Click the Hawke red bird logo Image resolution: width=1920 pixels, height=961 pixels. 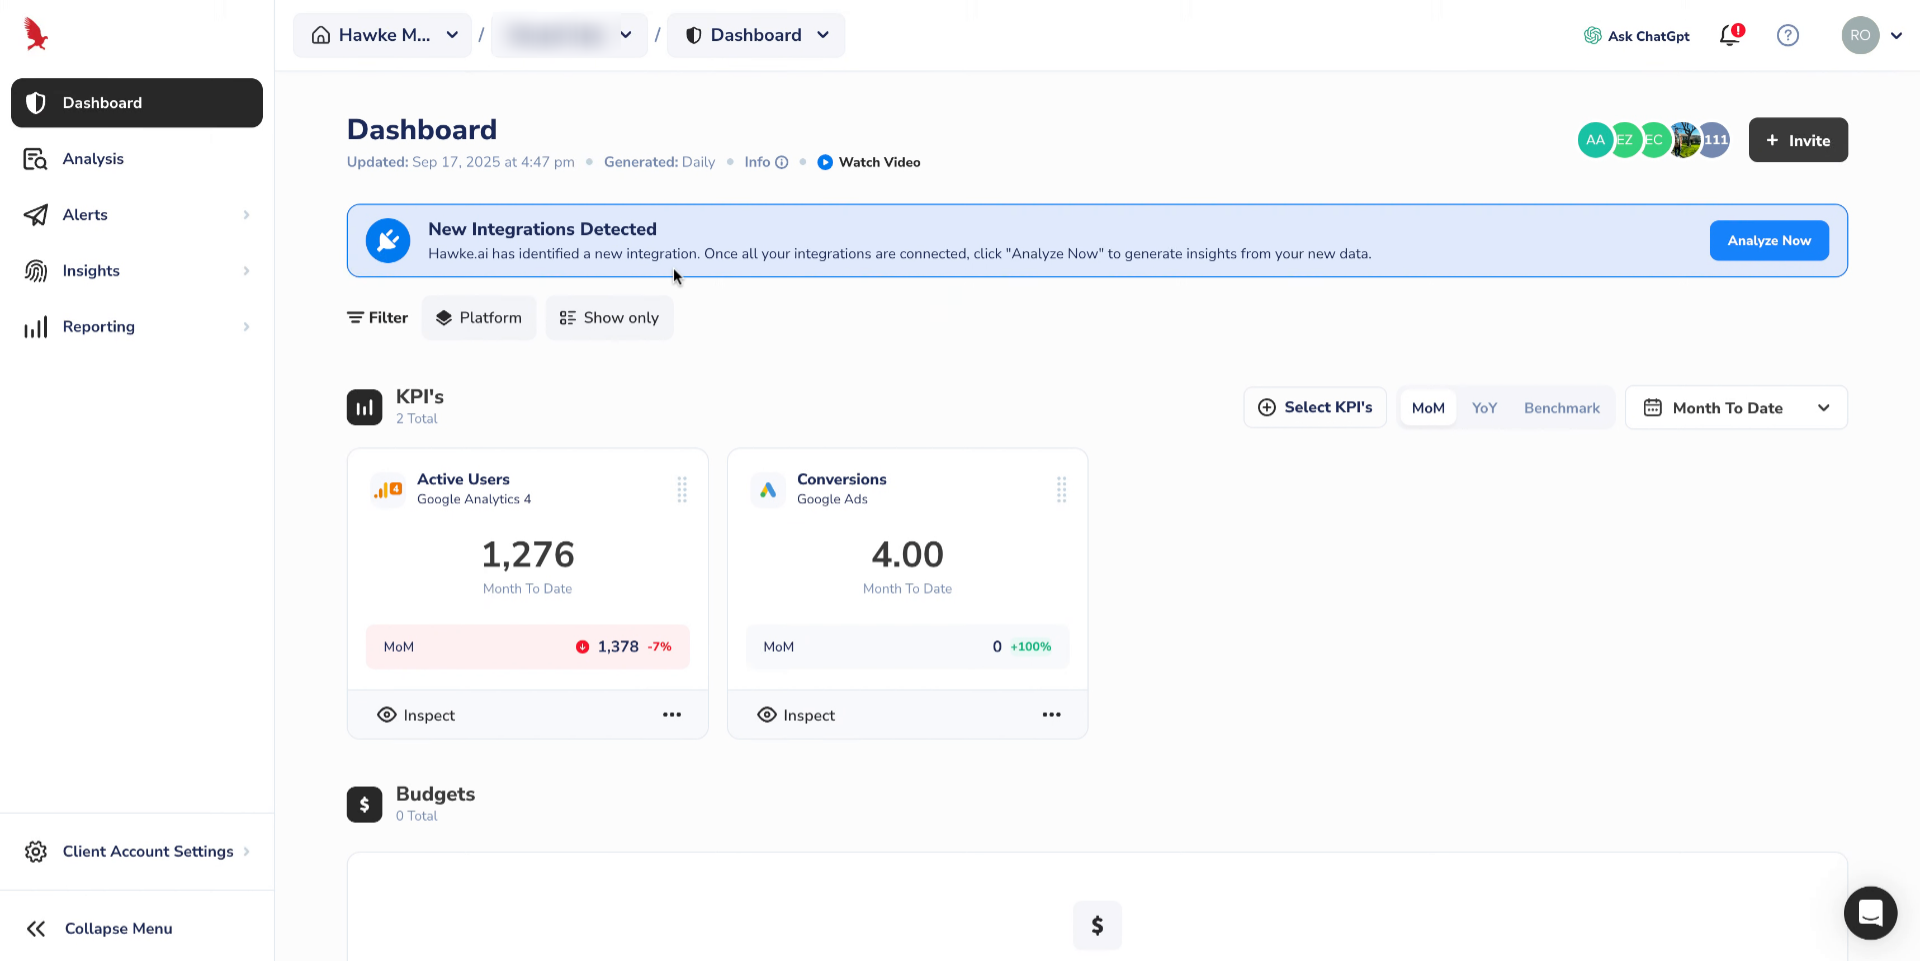(x=36, y=35)
